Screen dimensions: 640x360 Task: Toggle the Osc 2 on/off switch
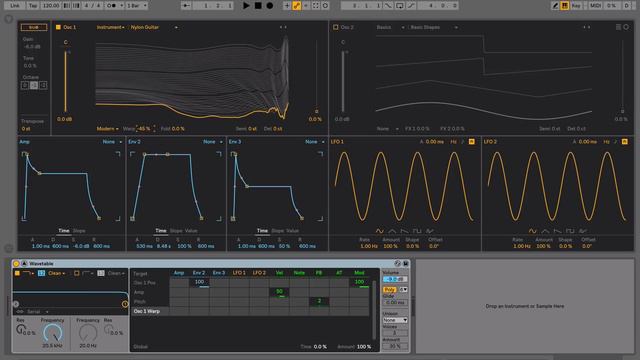tap(336, 27)
